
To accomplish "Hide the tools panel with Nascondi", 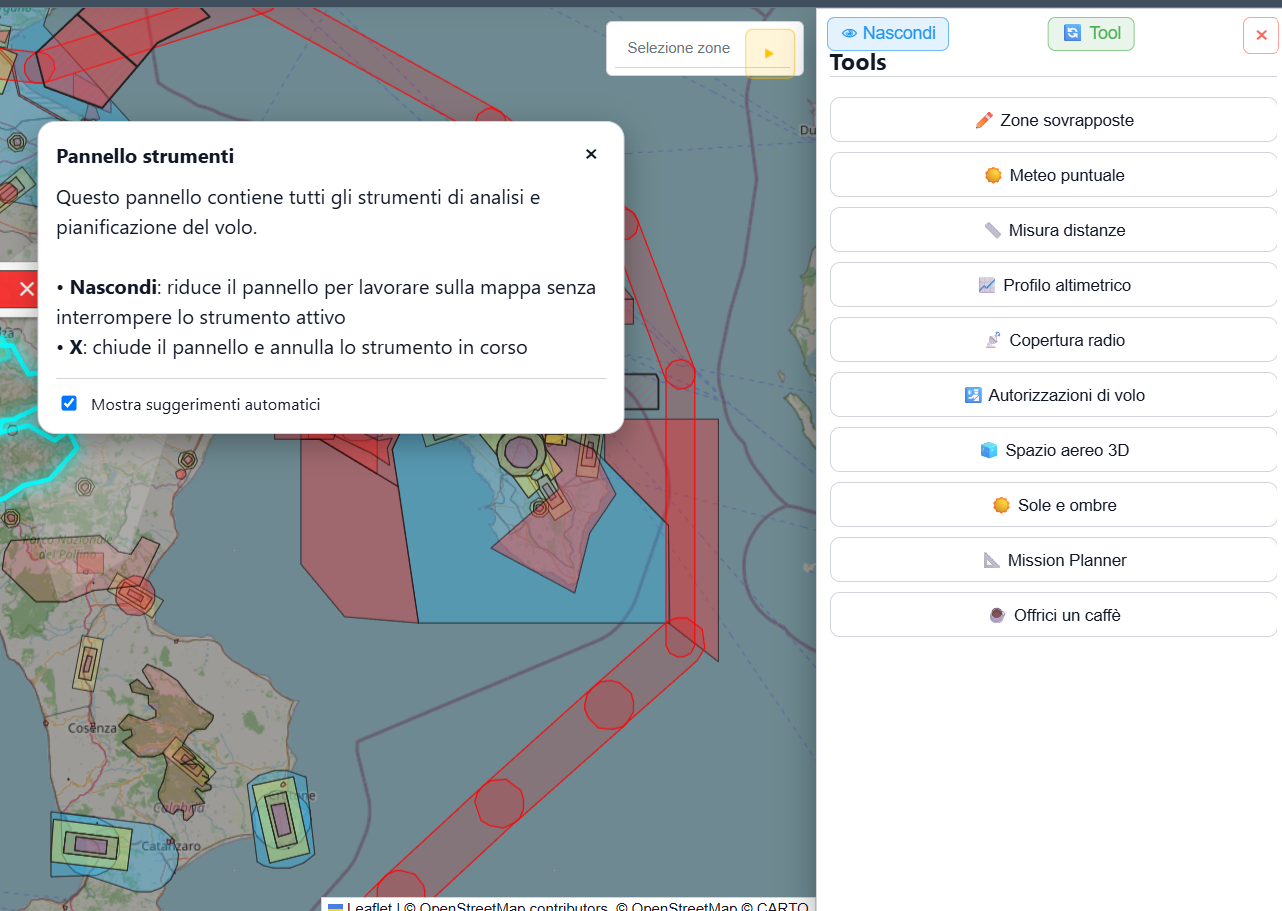I will 888,34.
